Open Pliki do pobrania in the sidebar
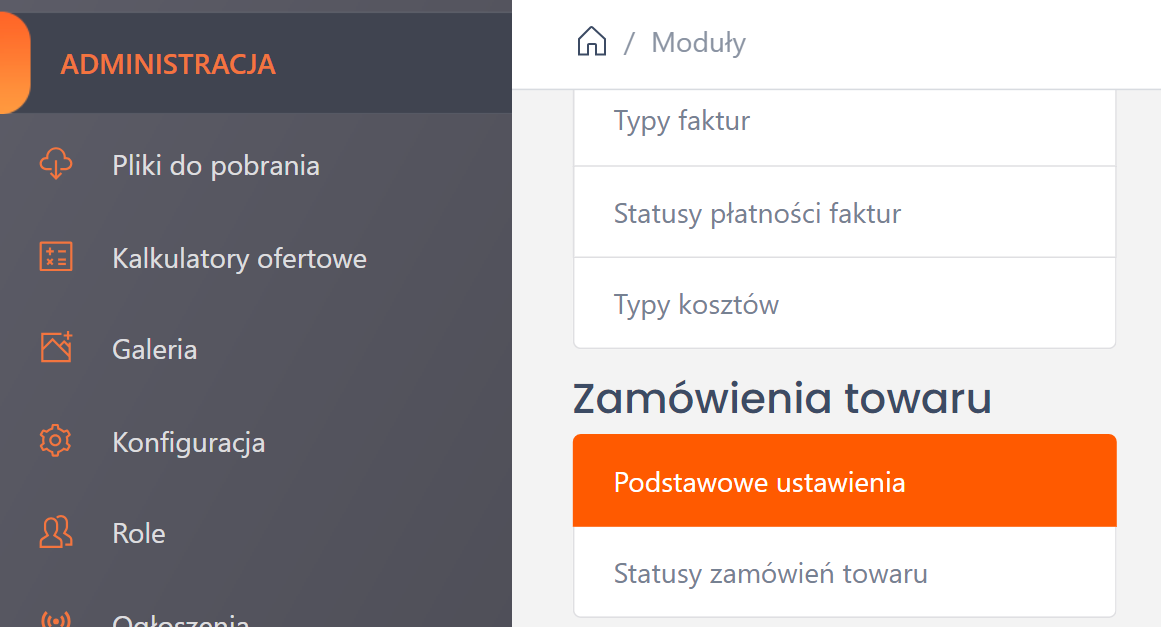 [216, 166]
